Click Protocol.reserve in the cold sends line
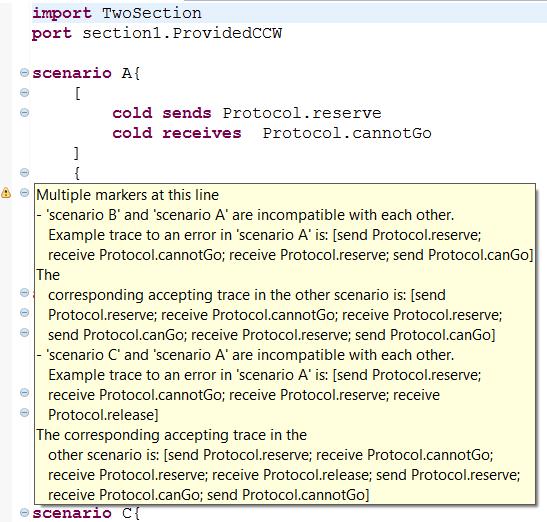Image resolution: width=547 pixels, height=522 pixels. [302, 113]
